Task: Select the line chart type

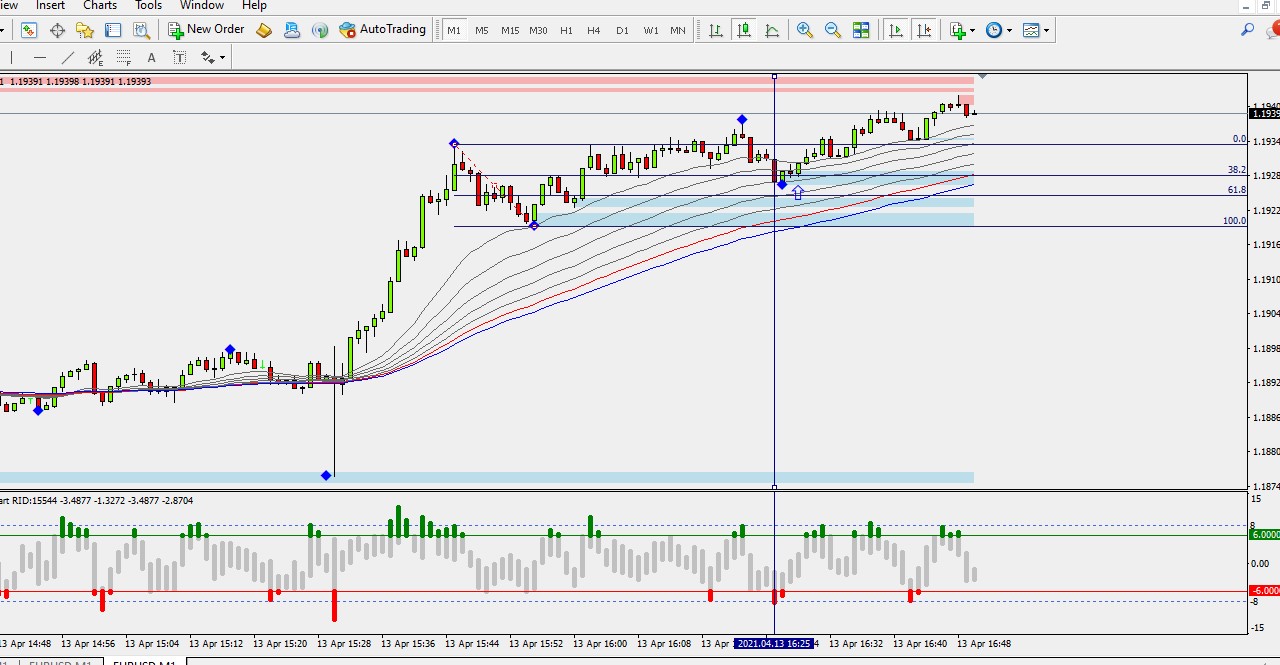Action: click(772, 30)
